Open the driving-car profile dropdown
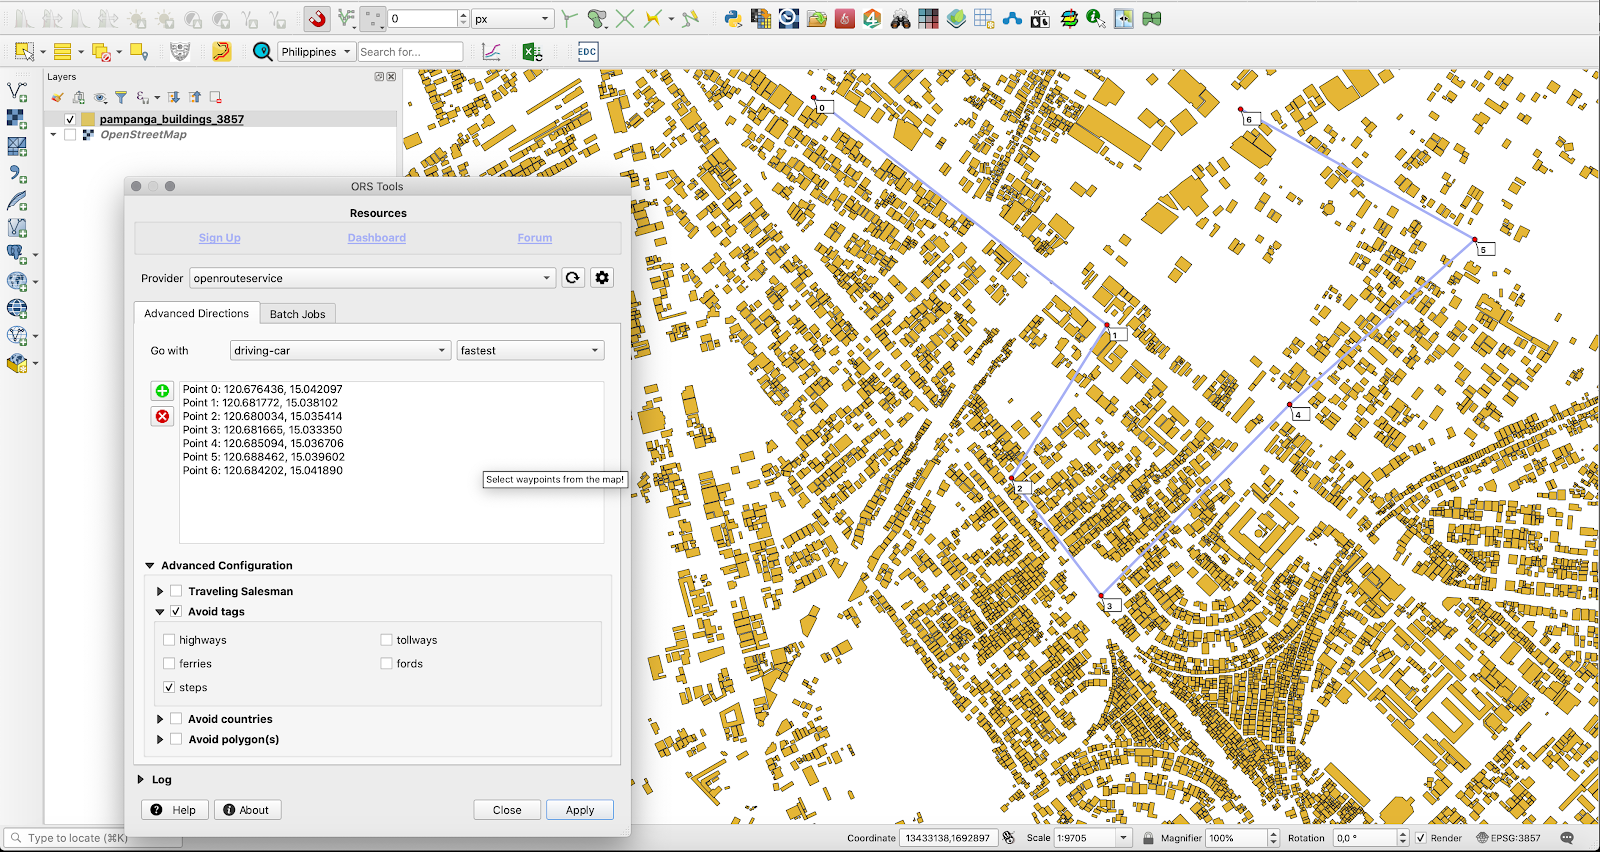Image resolution: width=1600 pixels, height=852 pixels. 340,351
